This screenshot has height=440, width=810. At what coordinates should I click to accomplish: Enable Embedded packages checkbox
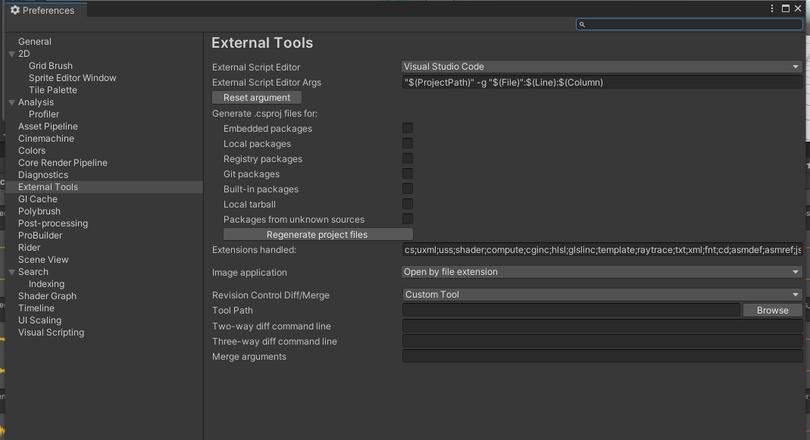coord(408,128)
